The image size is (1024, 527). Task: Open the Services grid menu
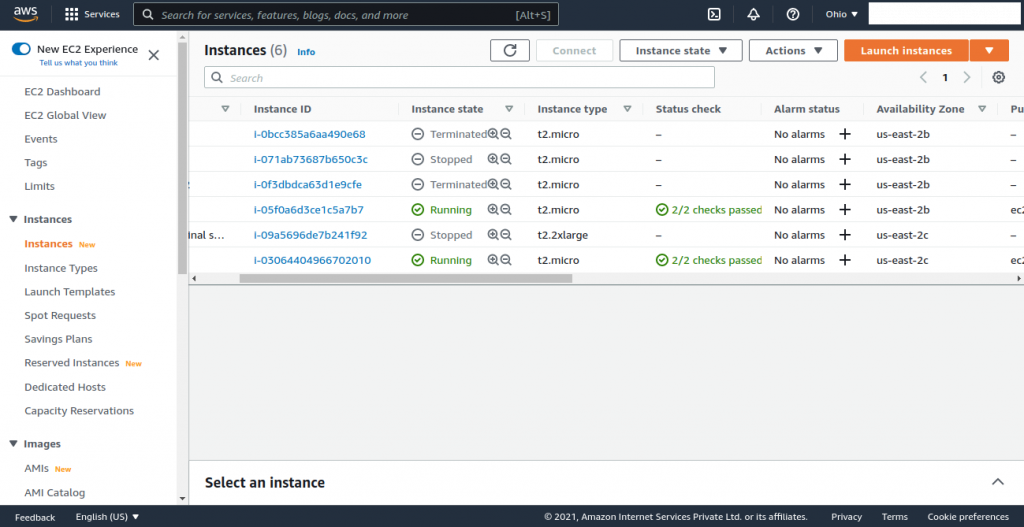coord(93,14)
